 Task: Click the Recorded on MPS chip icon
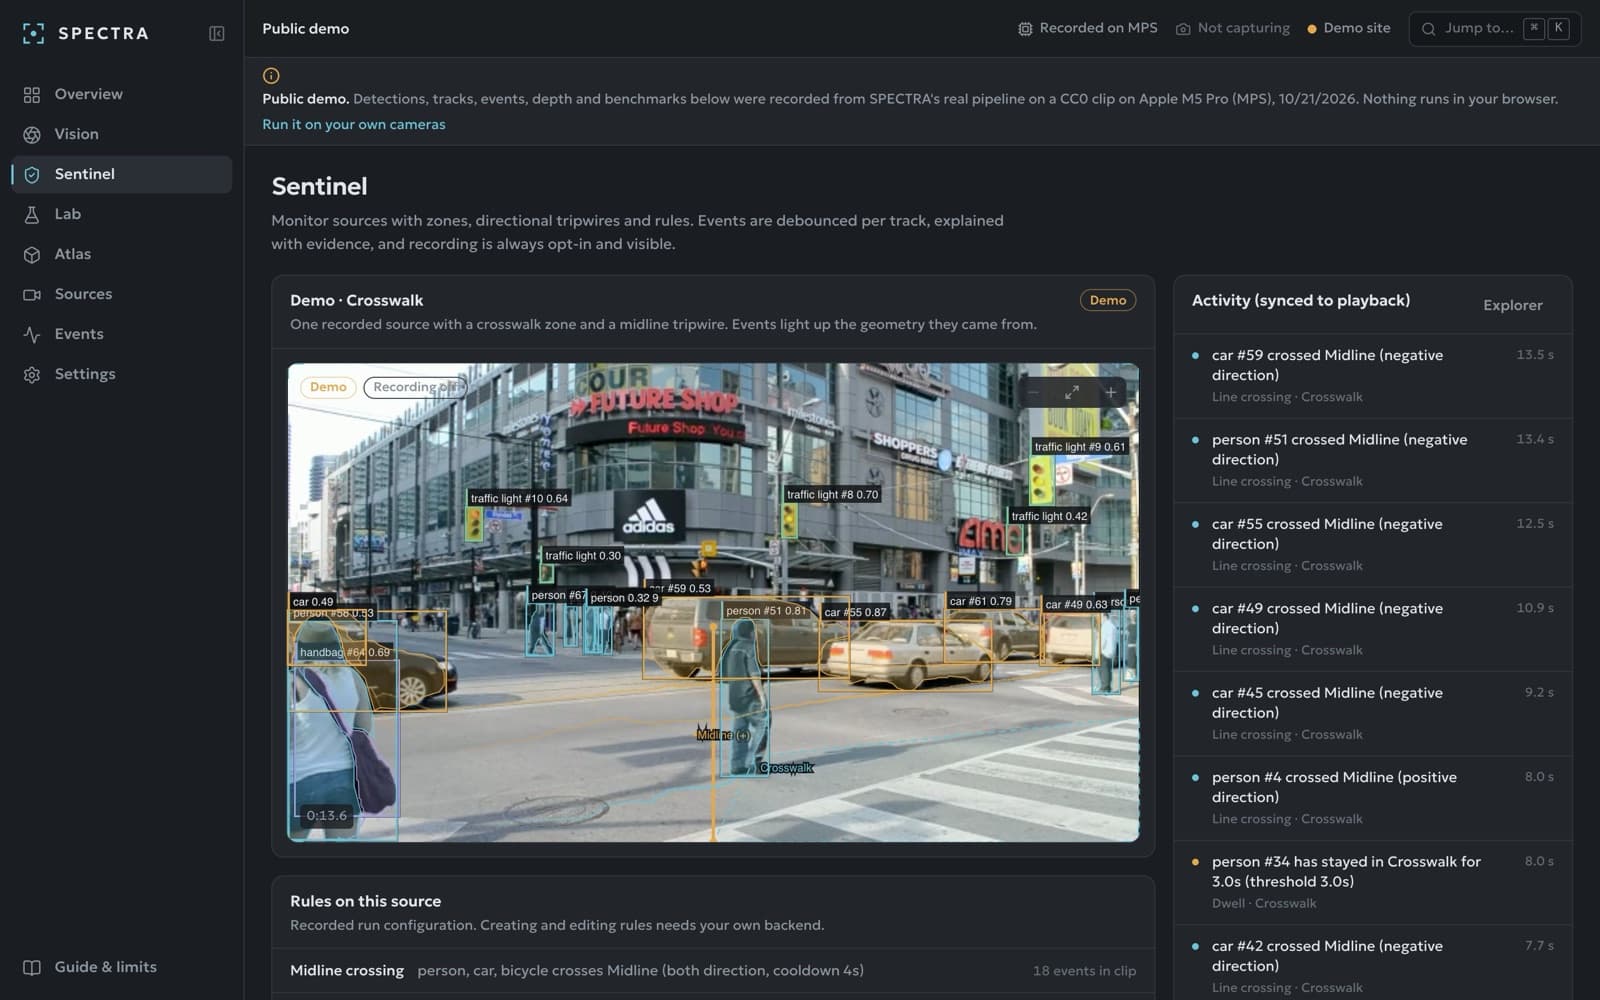pos(1025,29)
